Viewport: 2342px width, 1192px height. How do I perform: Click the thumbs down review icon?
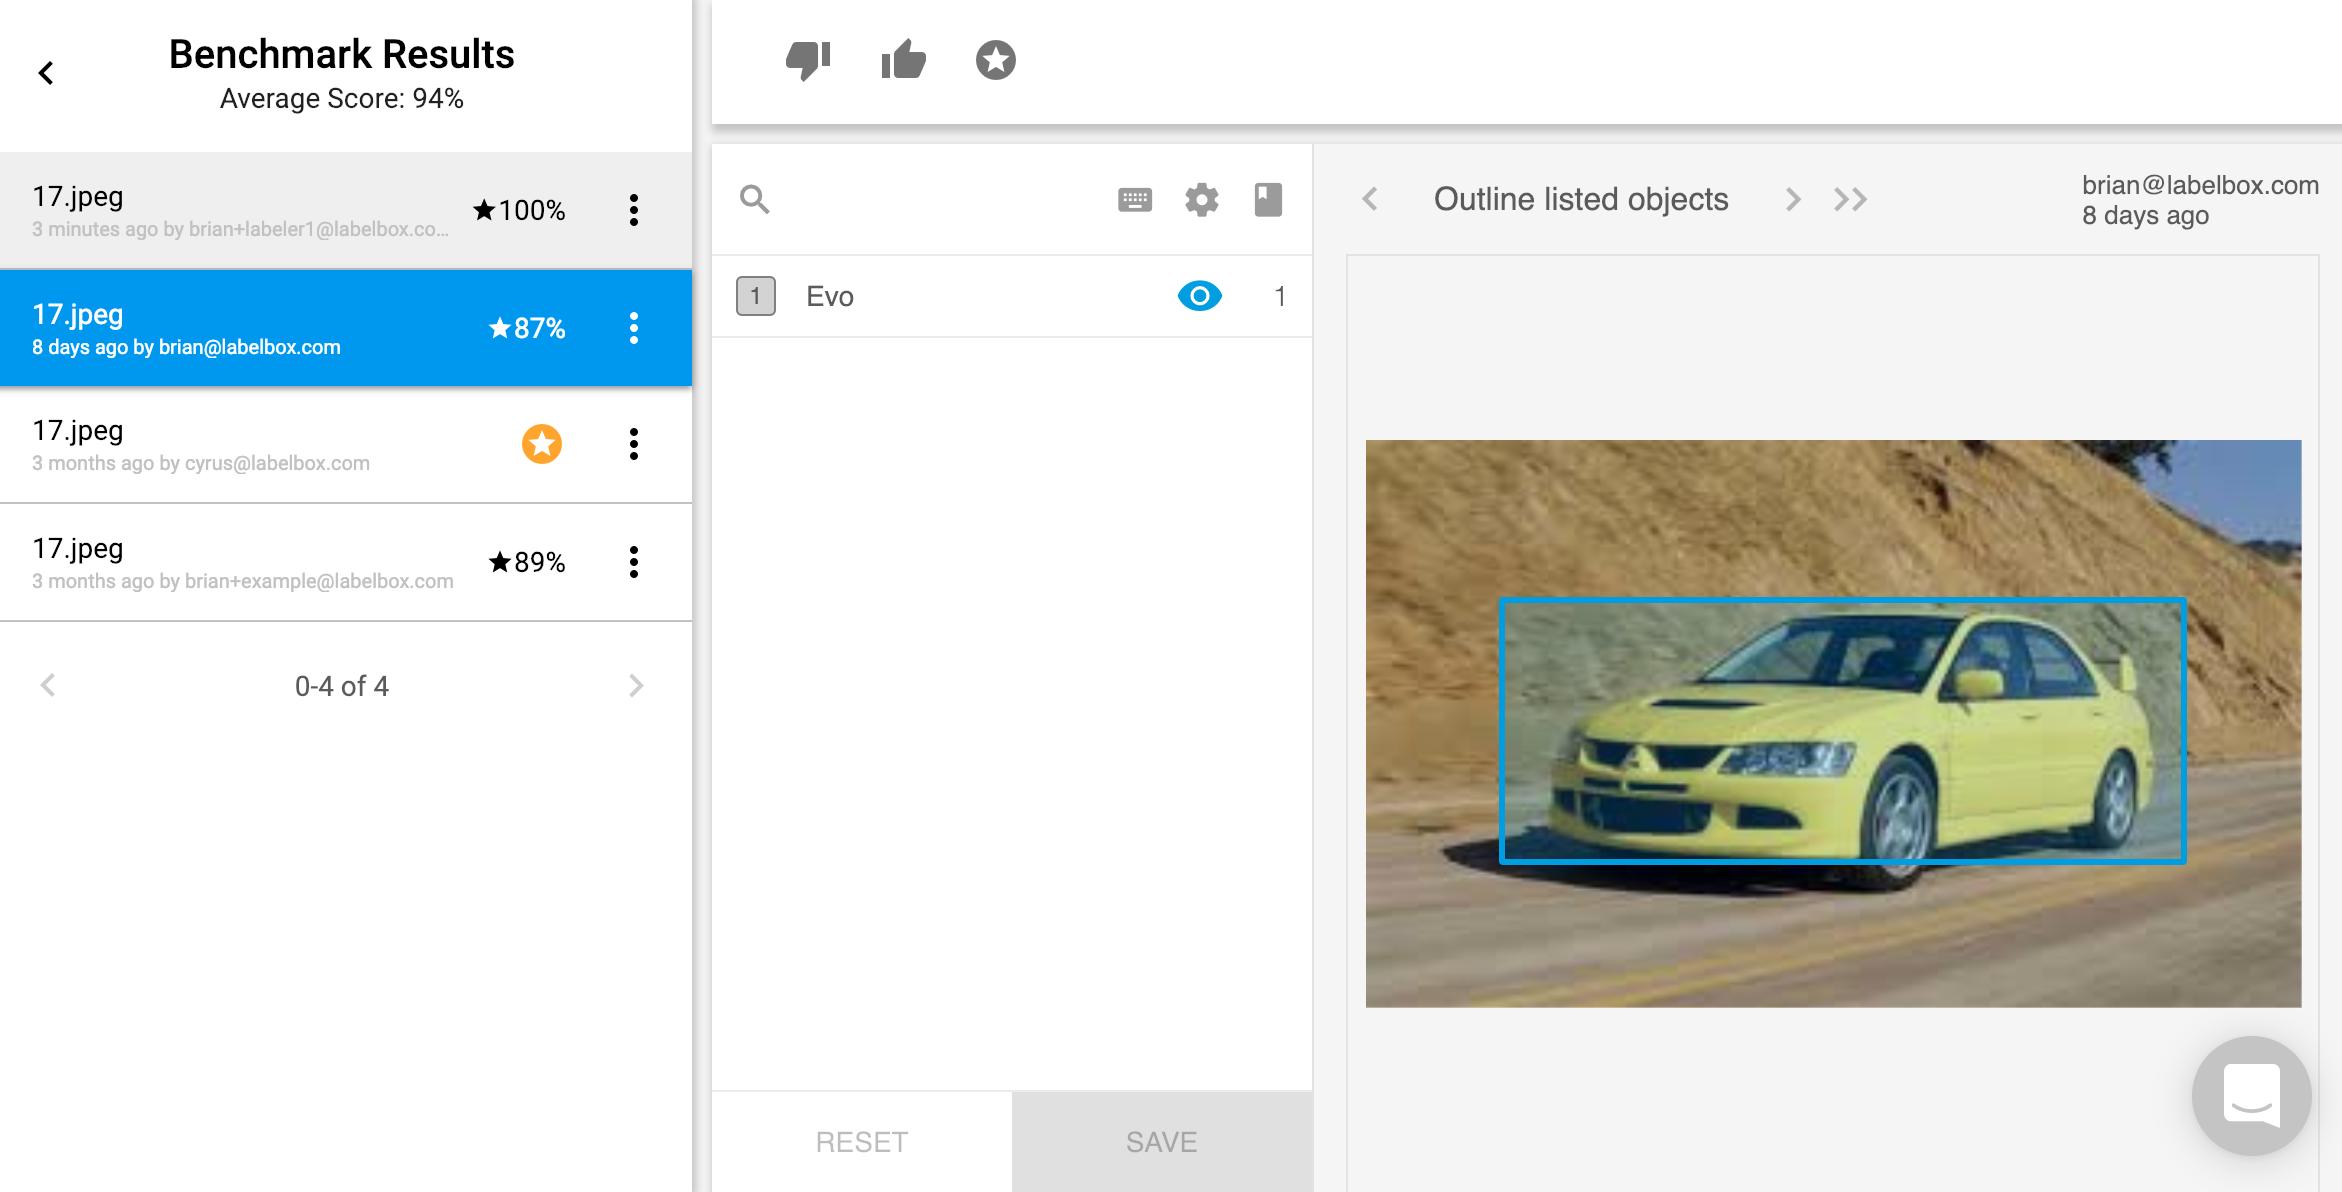808,60
